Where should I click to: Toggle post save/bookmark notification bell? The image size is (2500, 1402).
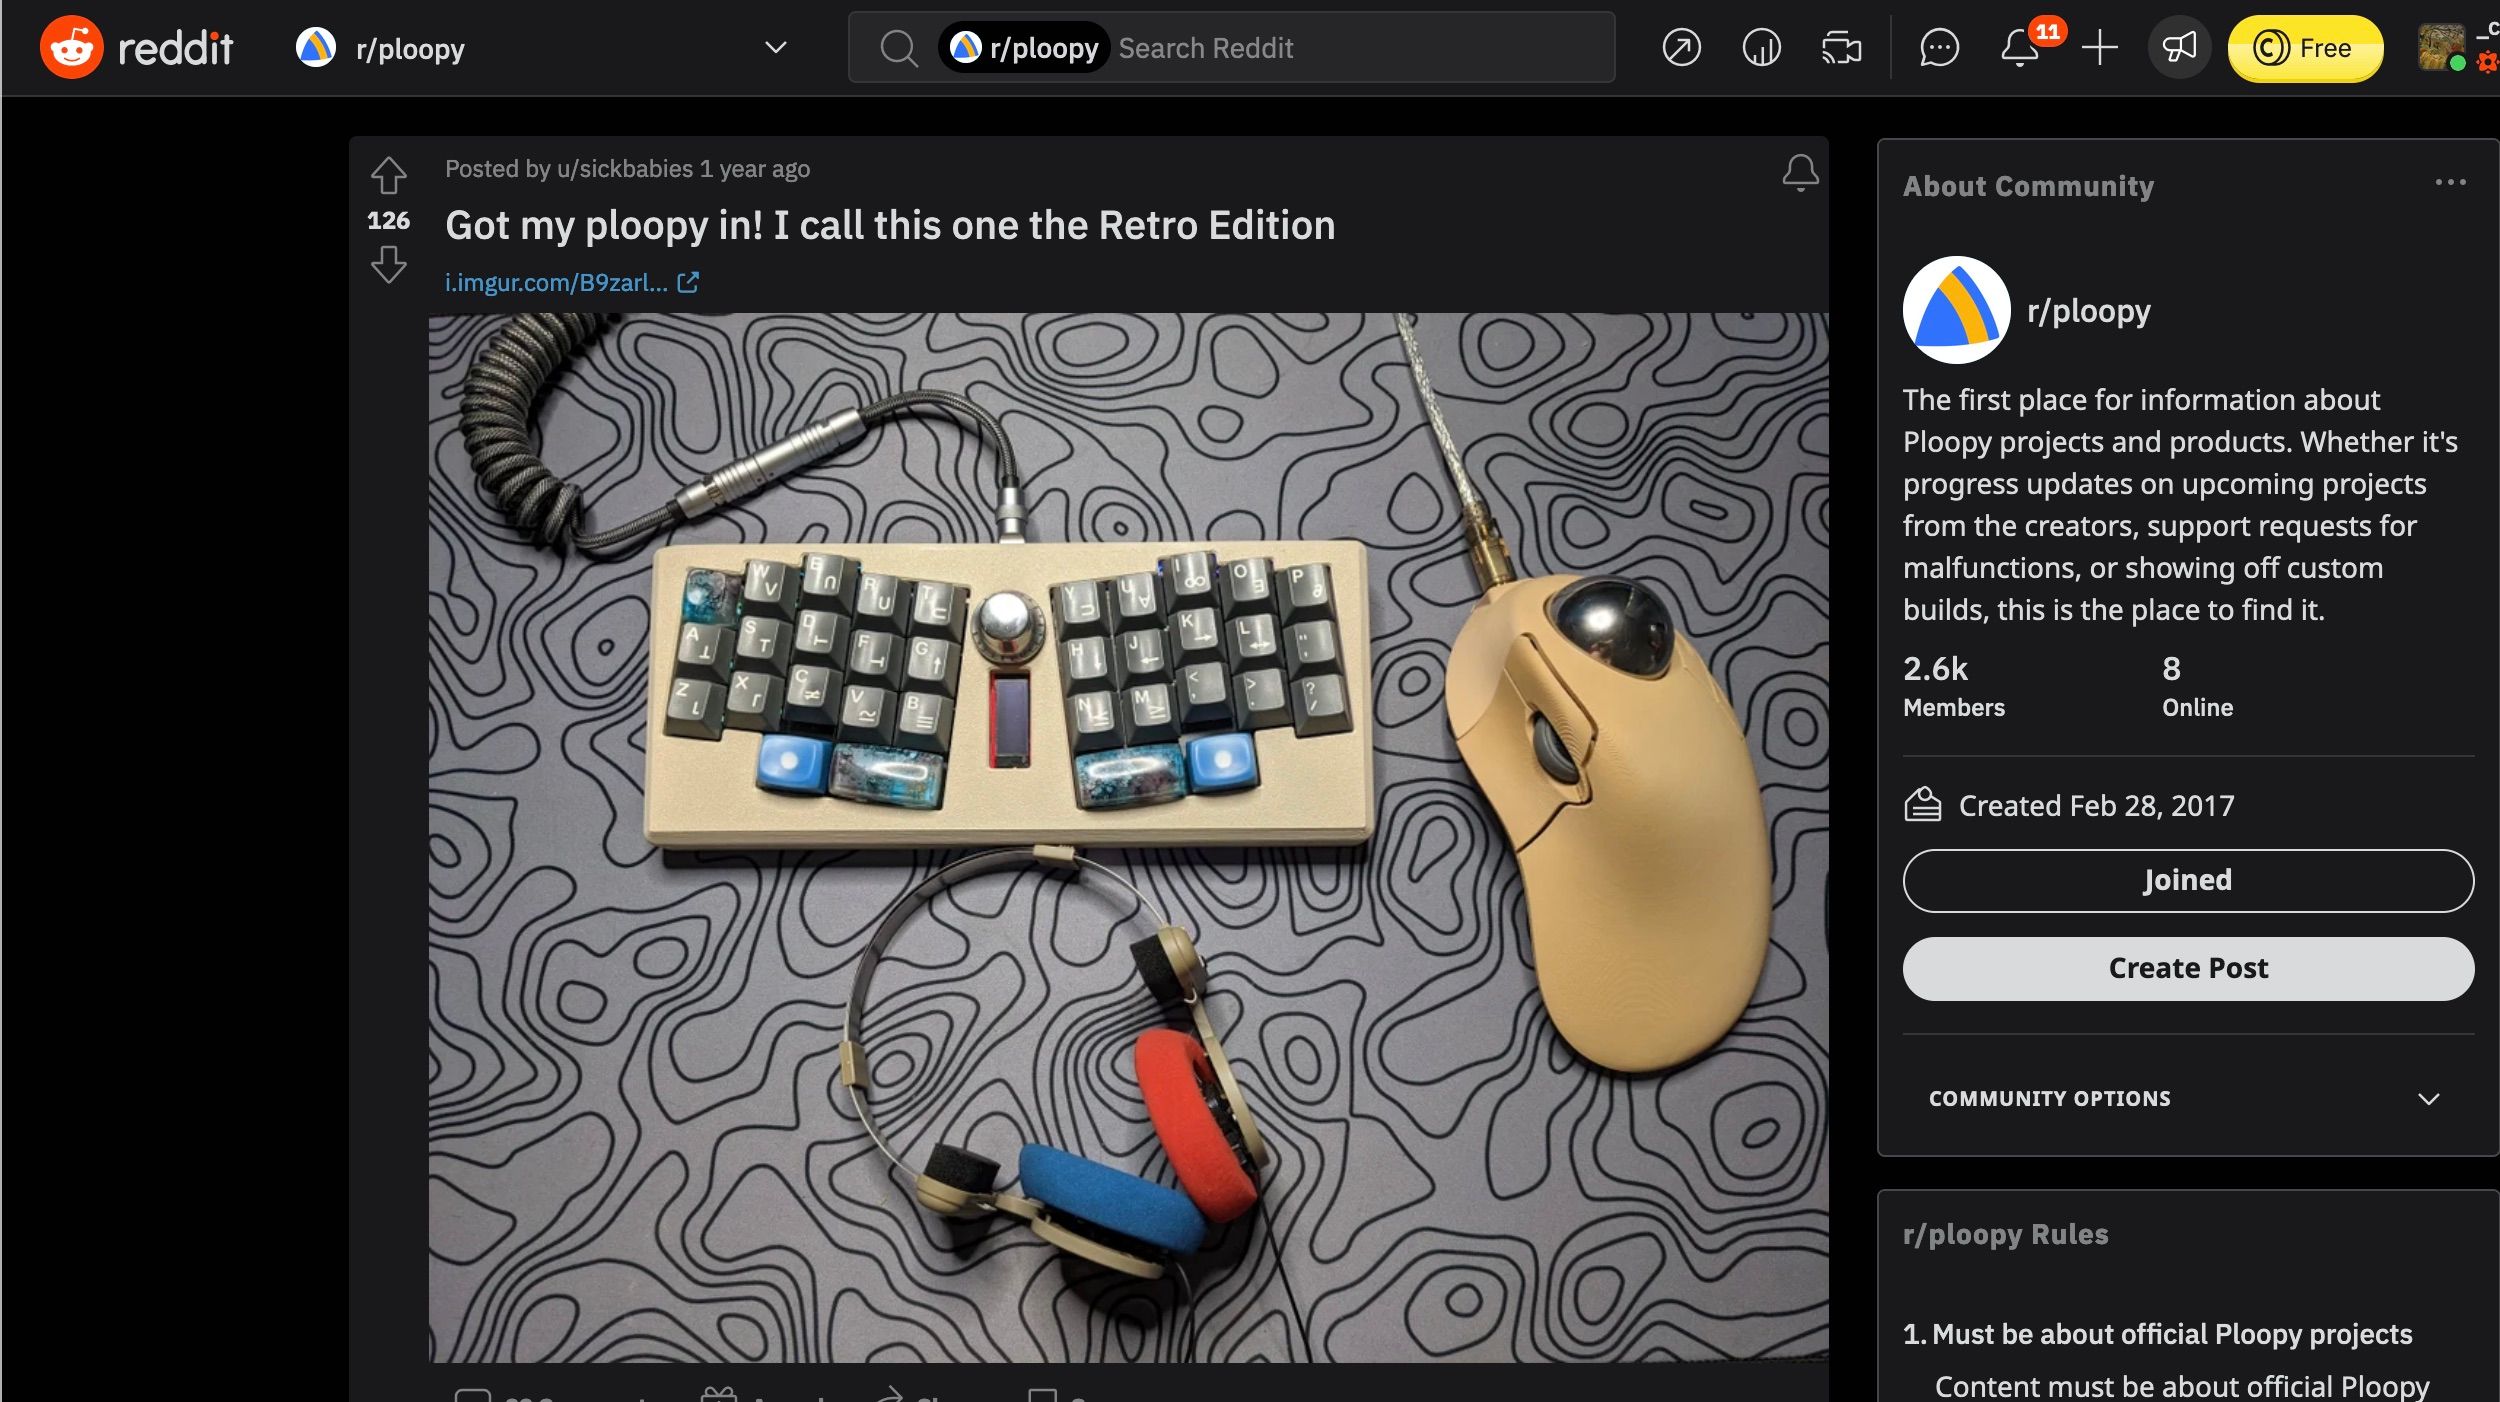click(1799, 172)
